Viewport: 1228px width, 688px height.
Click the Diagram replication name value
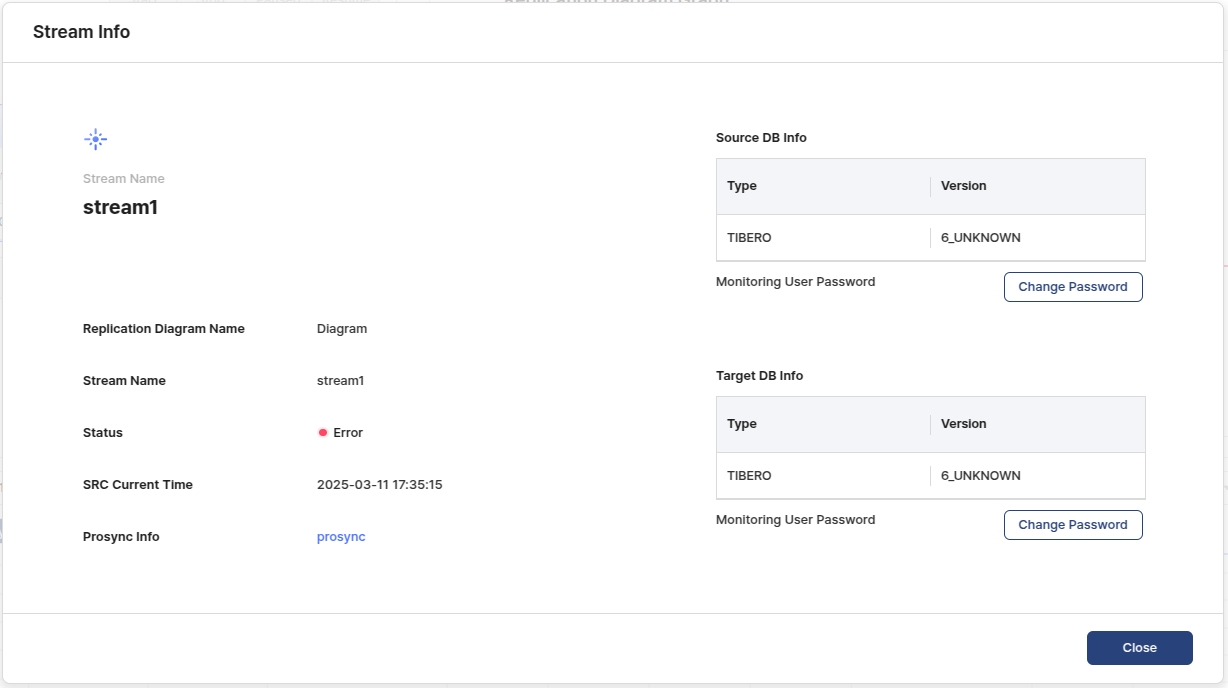click(342, 329)
